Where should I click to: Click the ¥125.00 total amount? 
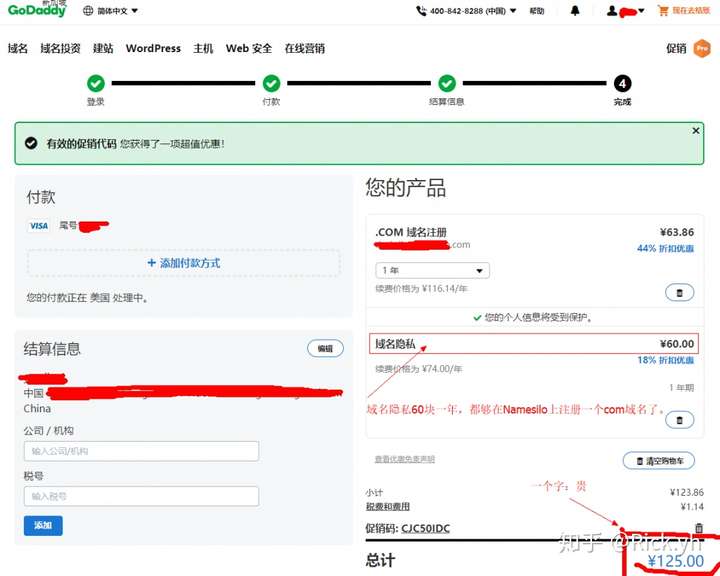click(x=675, y=561)
